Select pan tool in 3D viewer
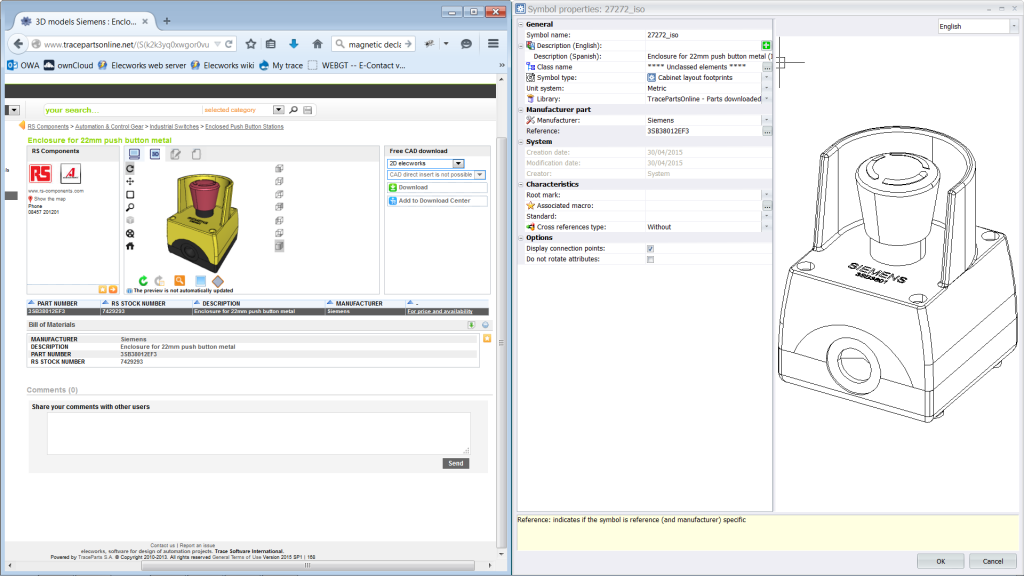Screen dimensions: 1024x576 [130, 182]
